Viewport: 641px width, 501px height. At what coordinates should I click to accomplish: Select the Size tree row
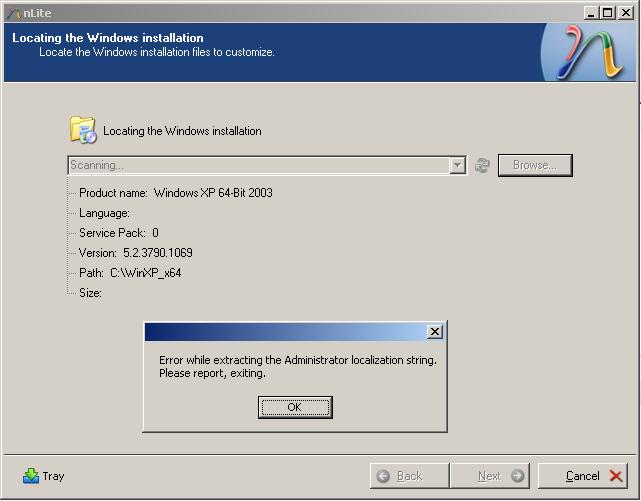(90, 293)
